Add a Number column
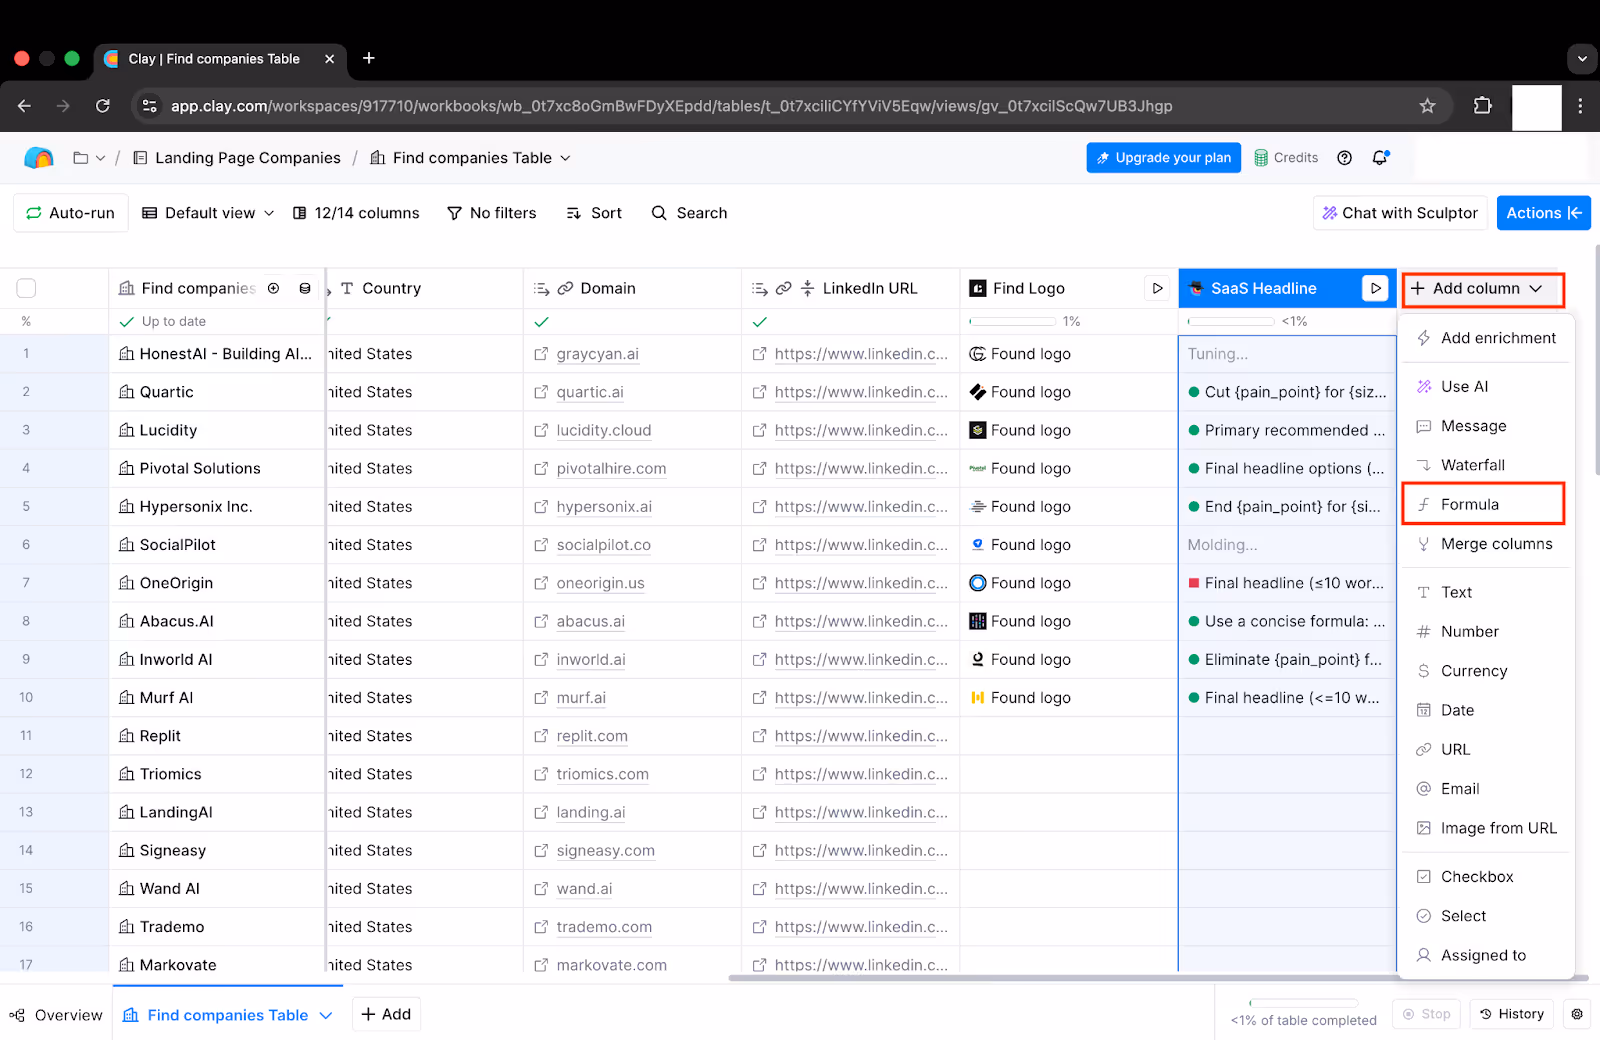This screenshot has height=1040, width=1600. pos(1486,632)
